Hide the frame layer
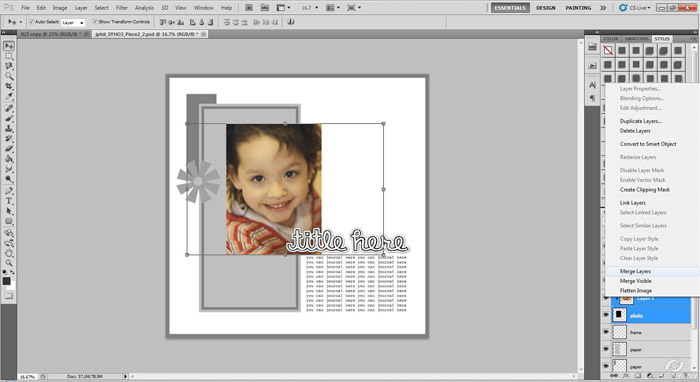The image size is (700, 382). coord(606,332)
